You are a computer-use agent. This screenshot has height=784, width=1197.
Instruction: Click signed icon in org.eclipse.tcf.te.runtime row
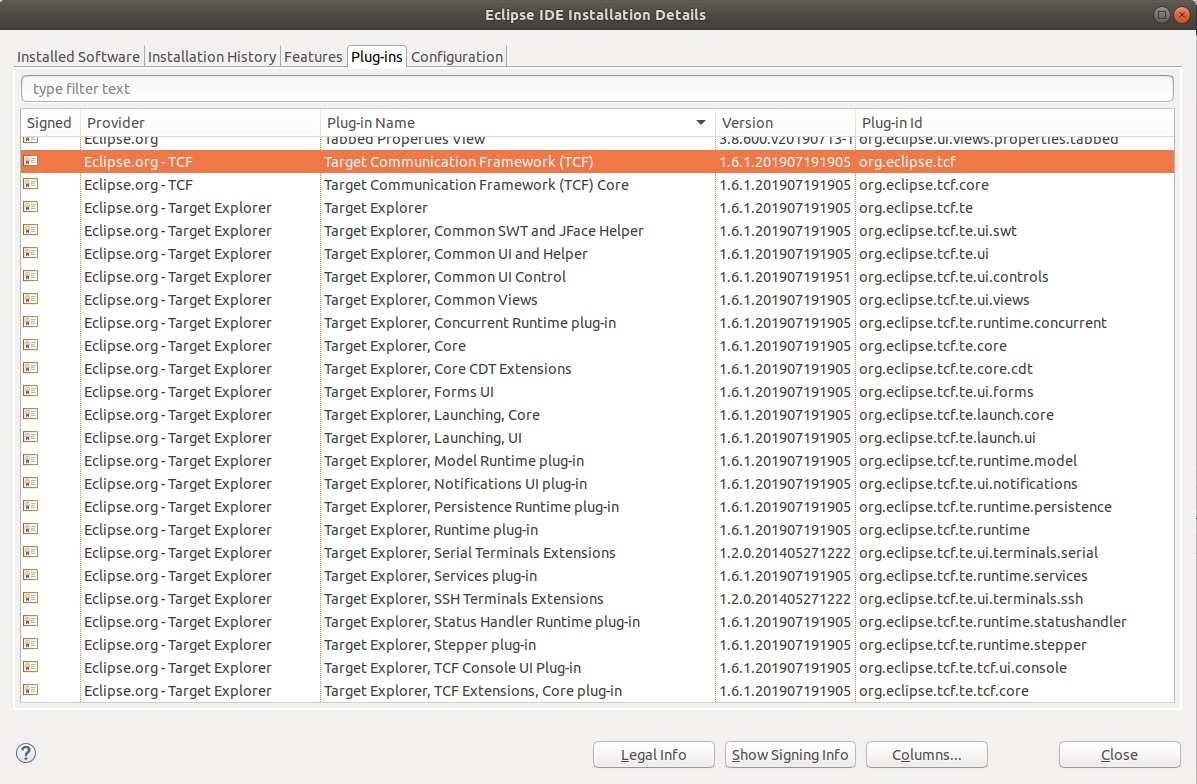[31, 529]
